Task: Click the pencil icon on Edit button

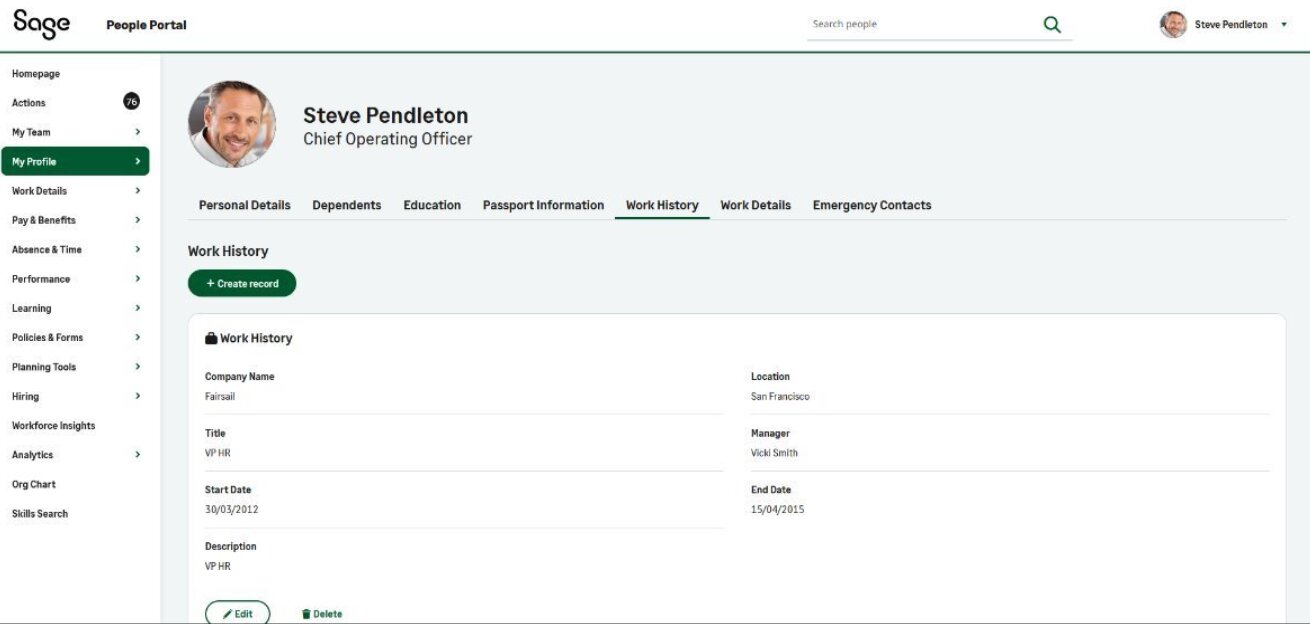Action: point(227,614)
